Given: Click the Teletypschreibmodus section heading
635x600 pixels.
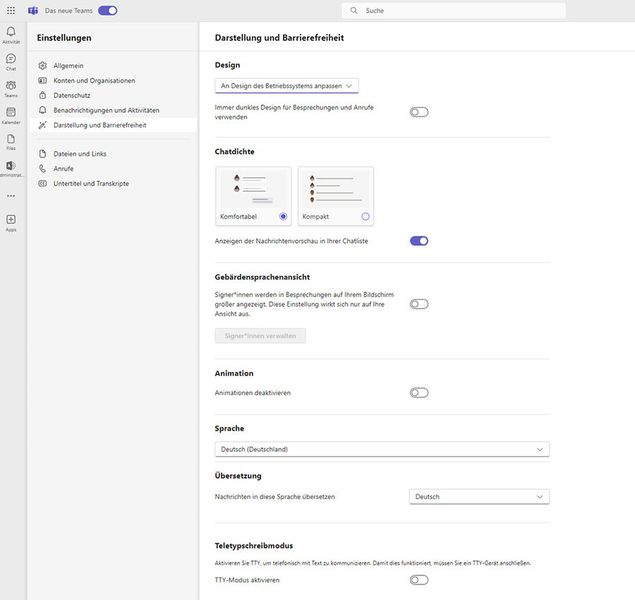Looking at the screenshot, I should click(254, 546).
